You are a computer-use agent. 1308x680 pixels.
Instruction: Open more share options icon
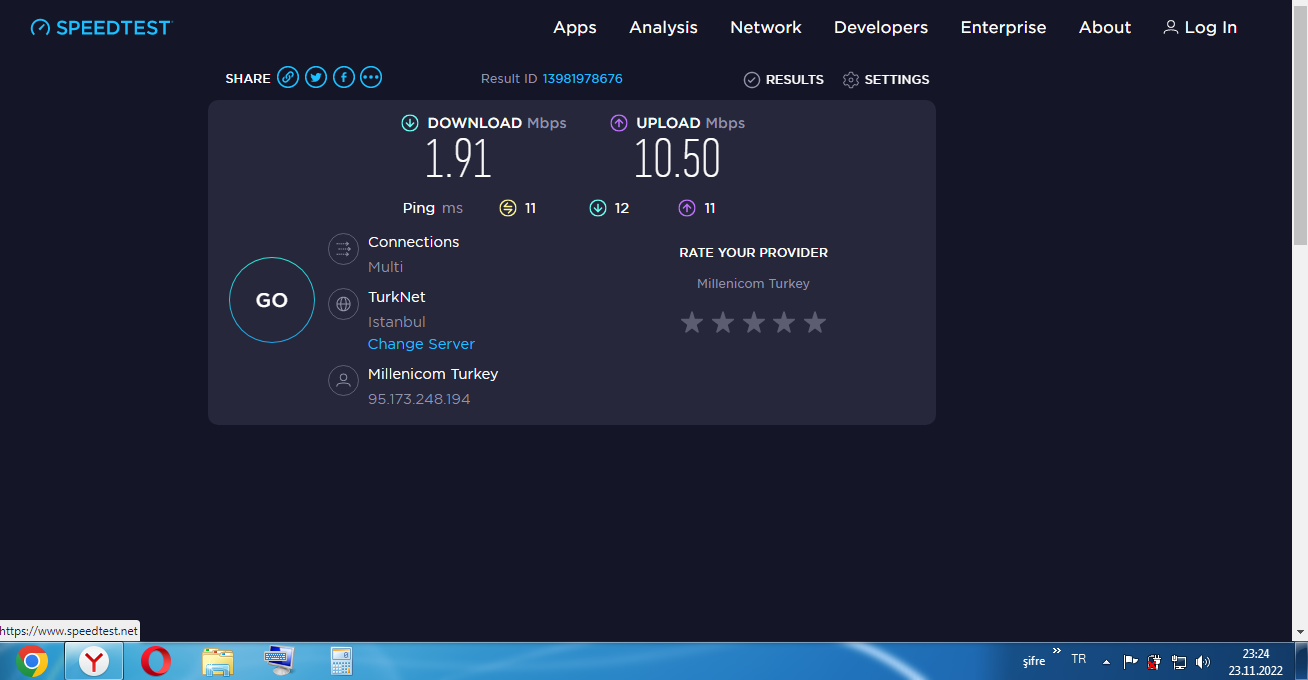click(x=371, y=78)
